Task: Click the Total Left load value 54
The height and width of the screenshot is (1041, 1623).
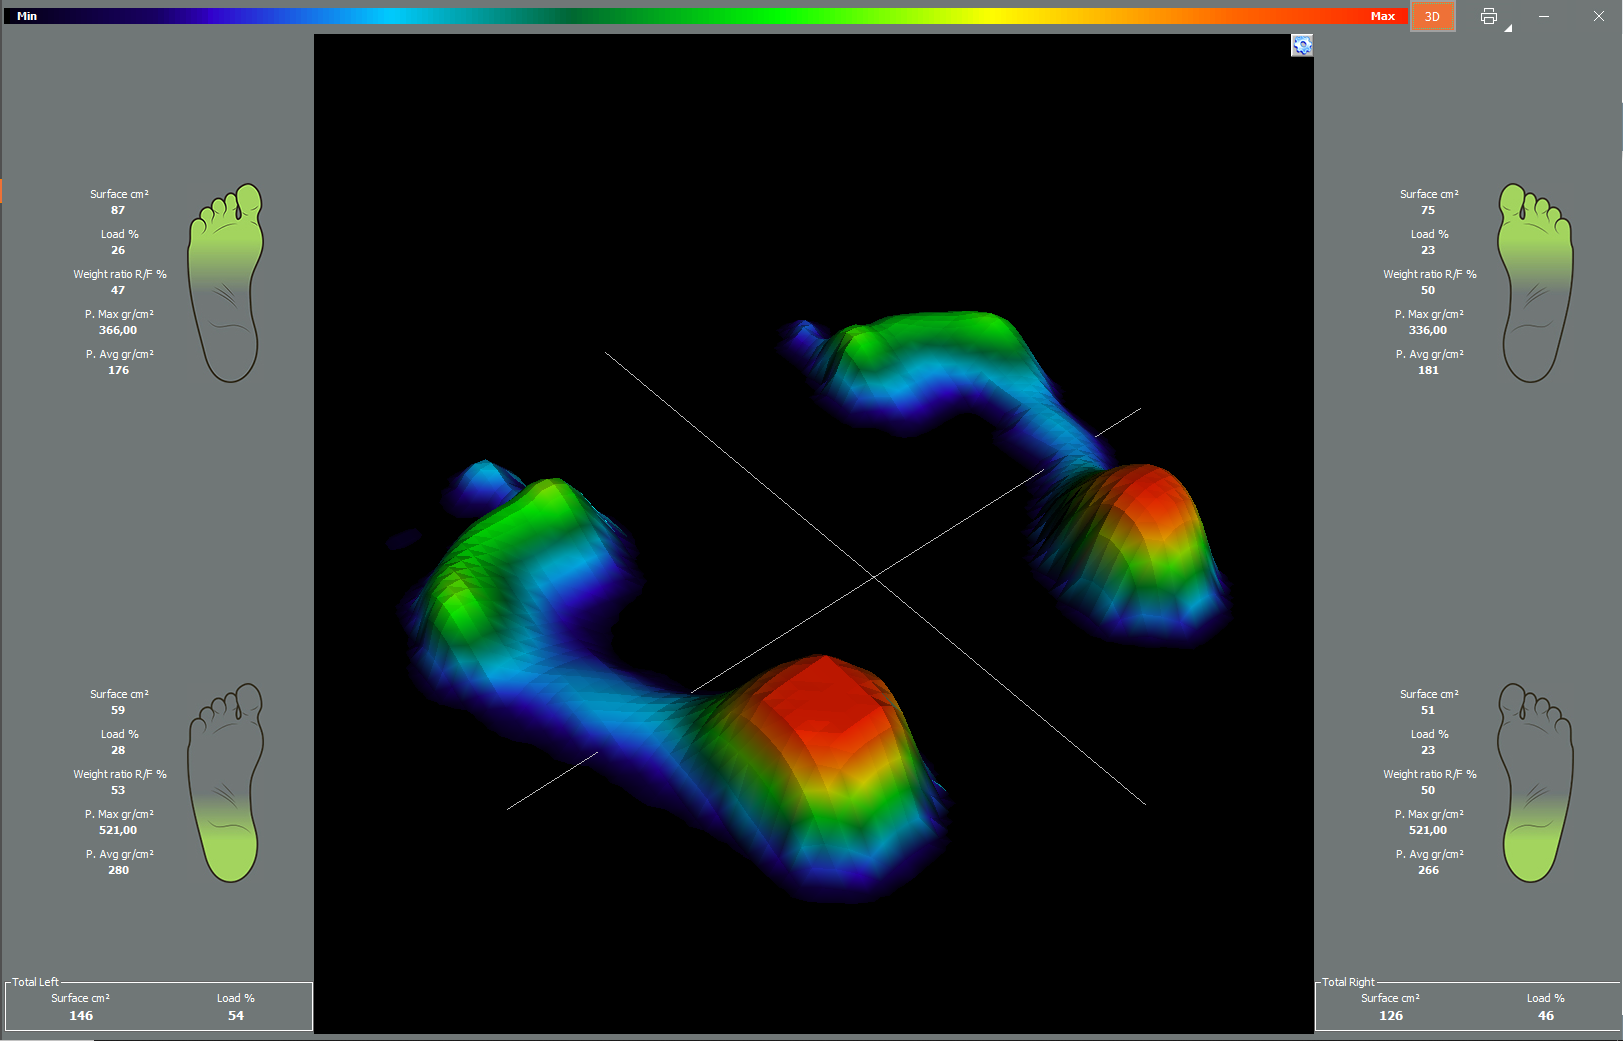Action: [x=236, y=1015]
